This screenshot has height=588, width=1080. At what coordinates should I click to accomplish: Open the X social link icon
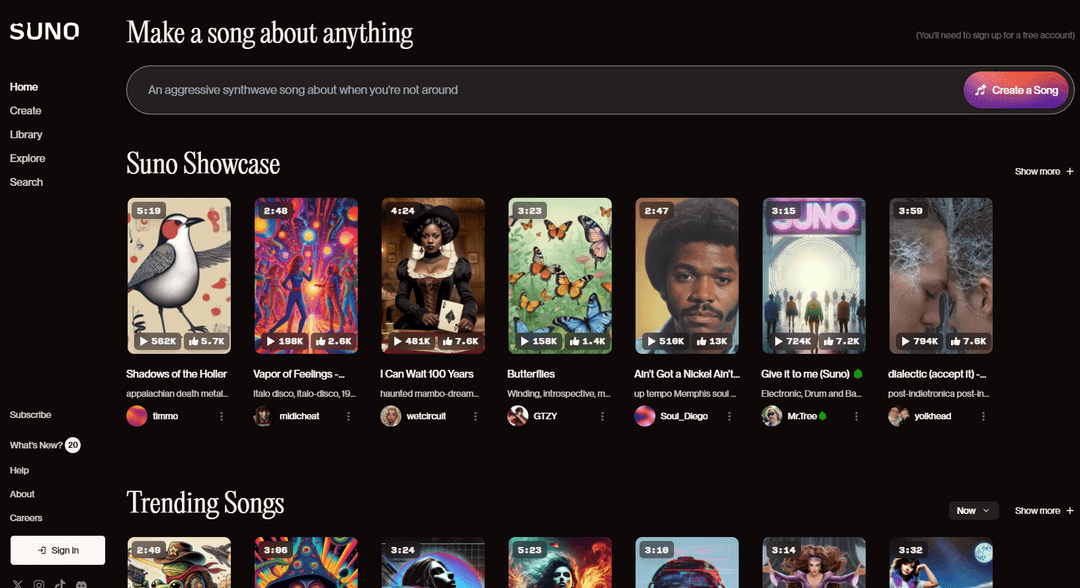[17, 585]
